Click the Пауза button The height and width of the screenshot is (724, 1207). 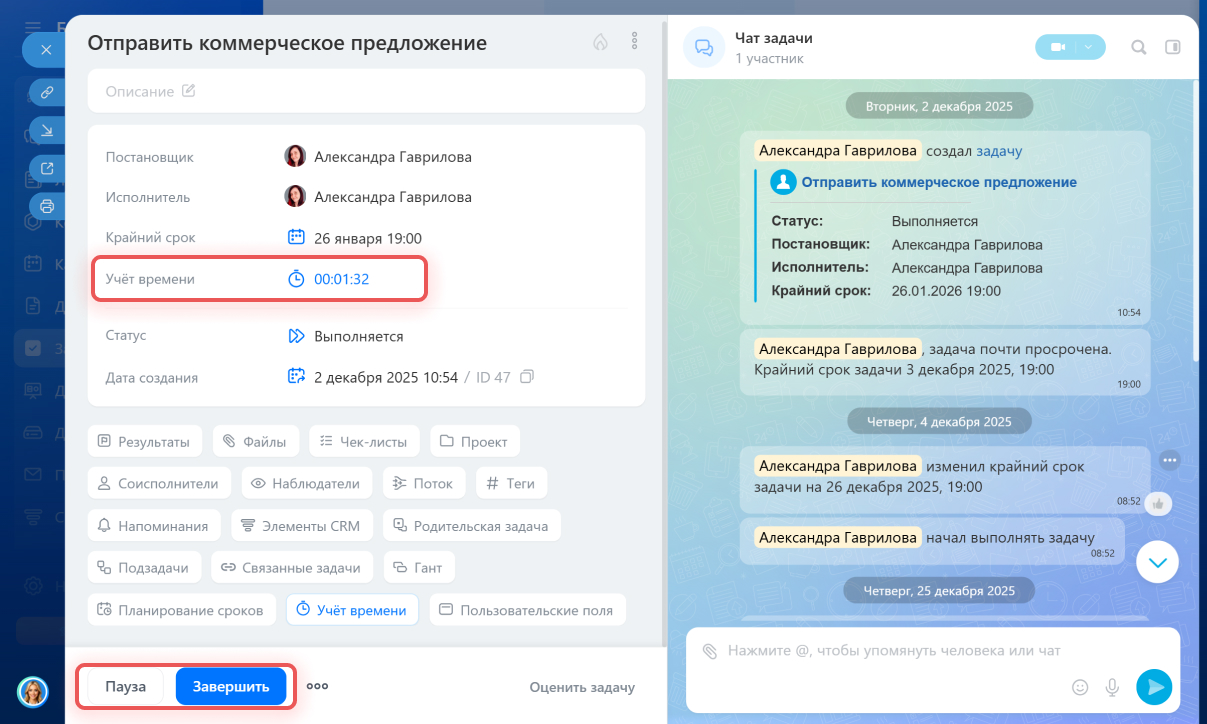coord(126,686)
